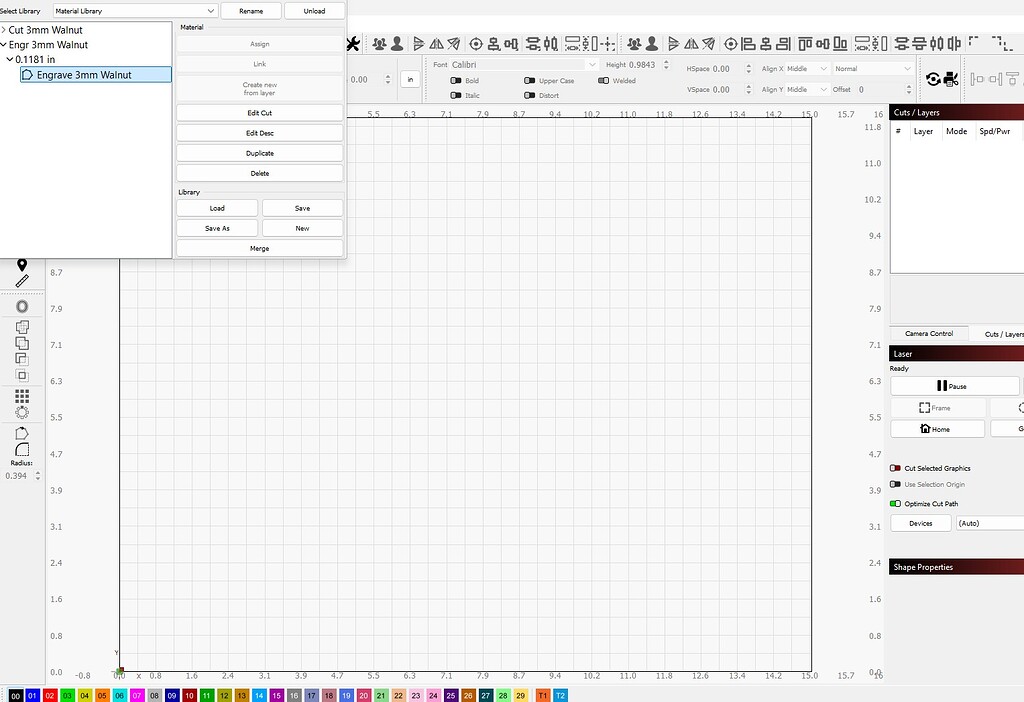1024x702 pixels.
Task: Turn off Optimize Cut Path toggle
Action: pos(895,504)
